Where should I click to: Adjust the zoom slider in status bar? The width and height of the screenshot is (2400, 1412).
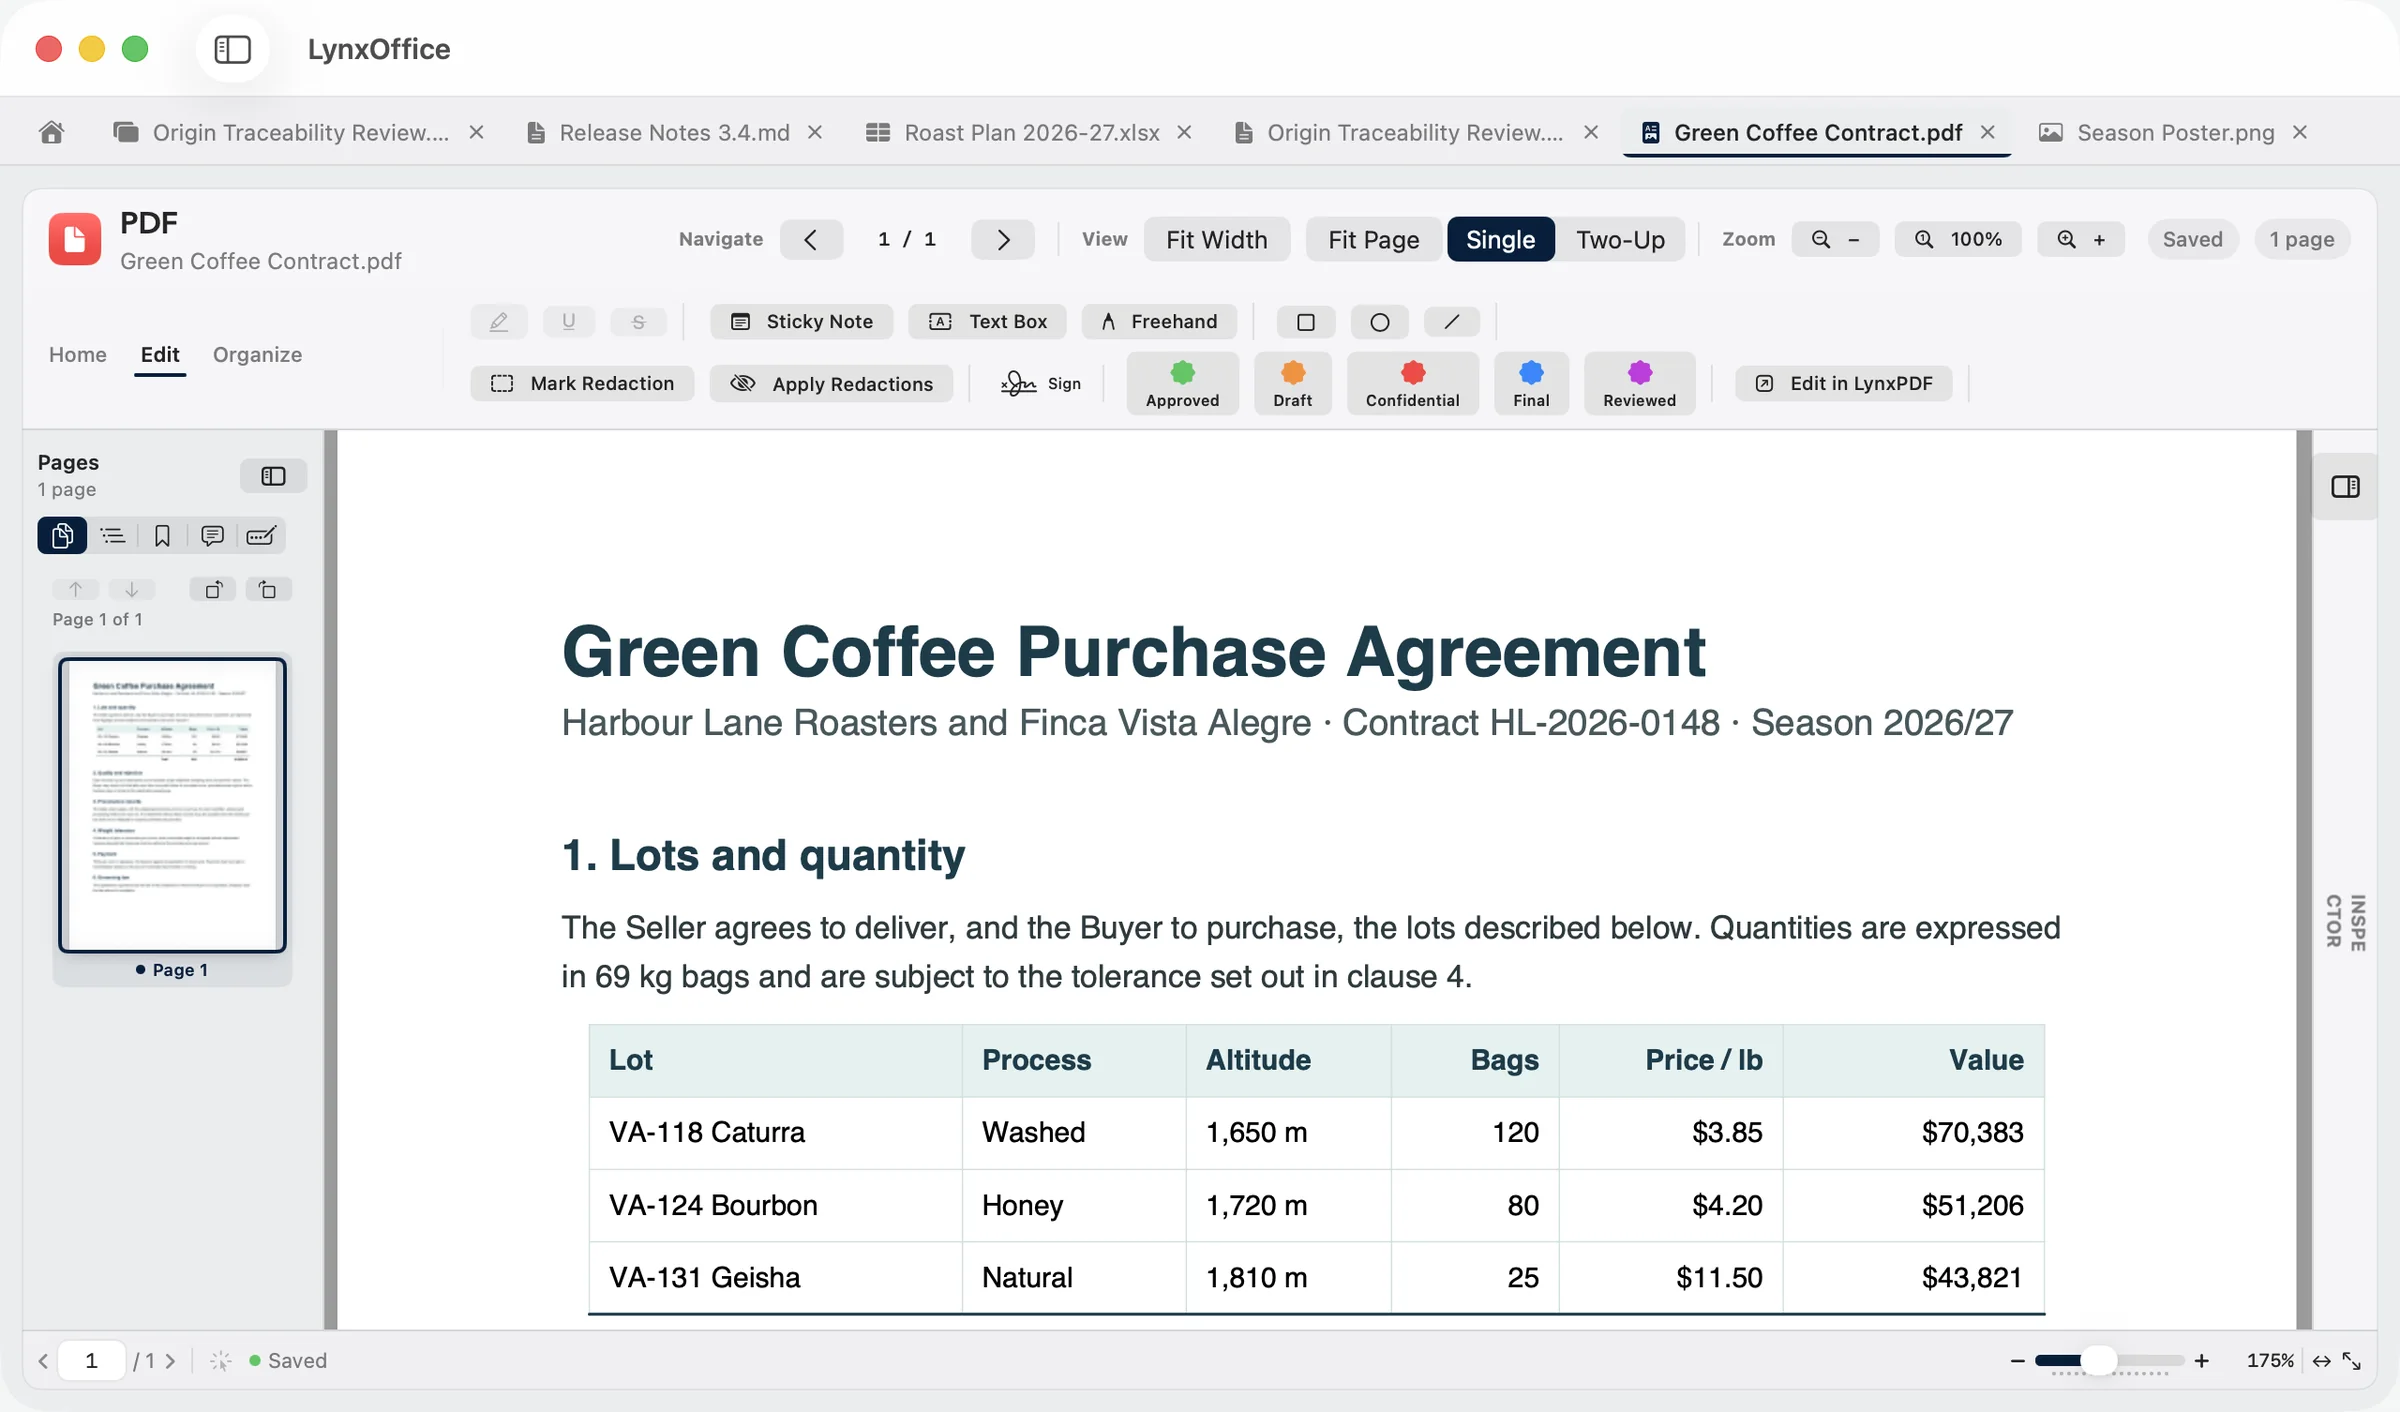(2109, 1360)
